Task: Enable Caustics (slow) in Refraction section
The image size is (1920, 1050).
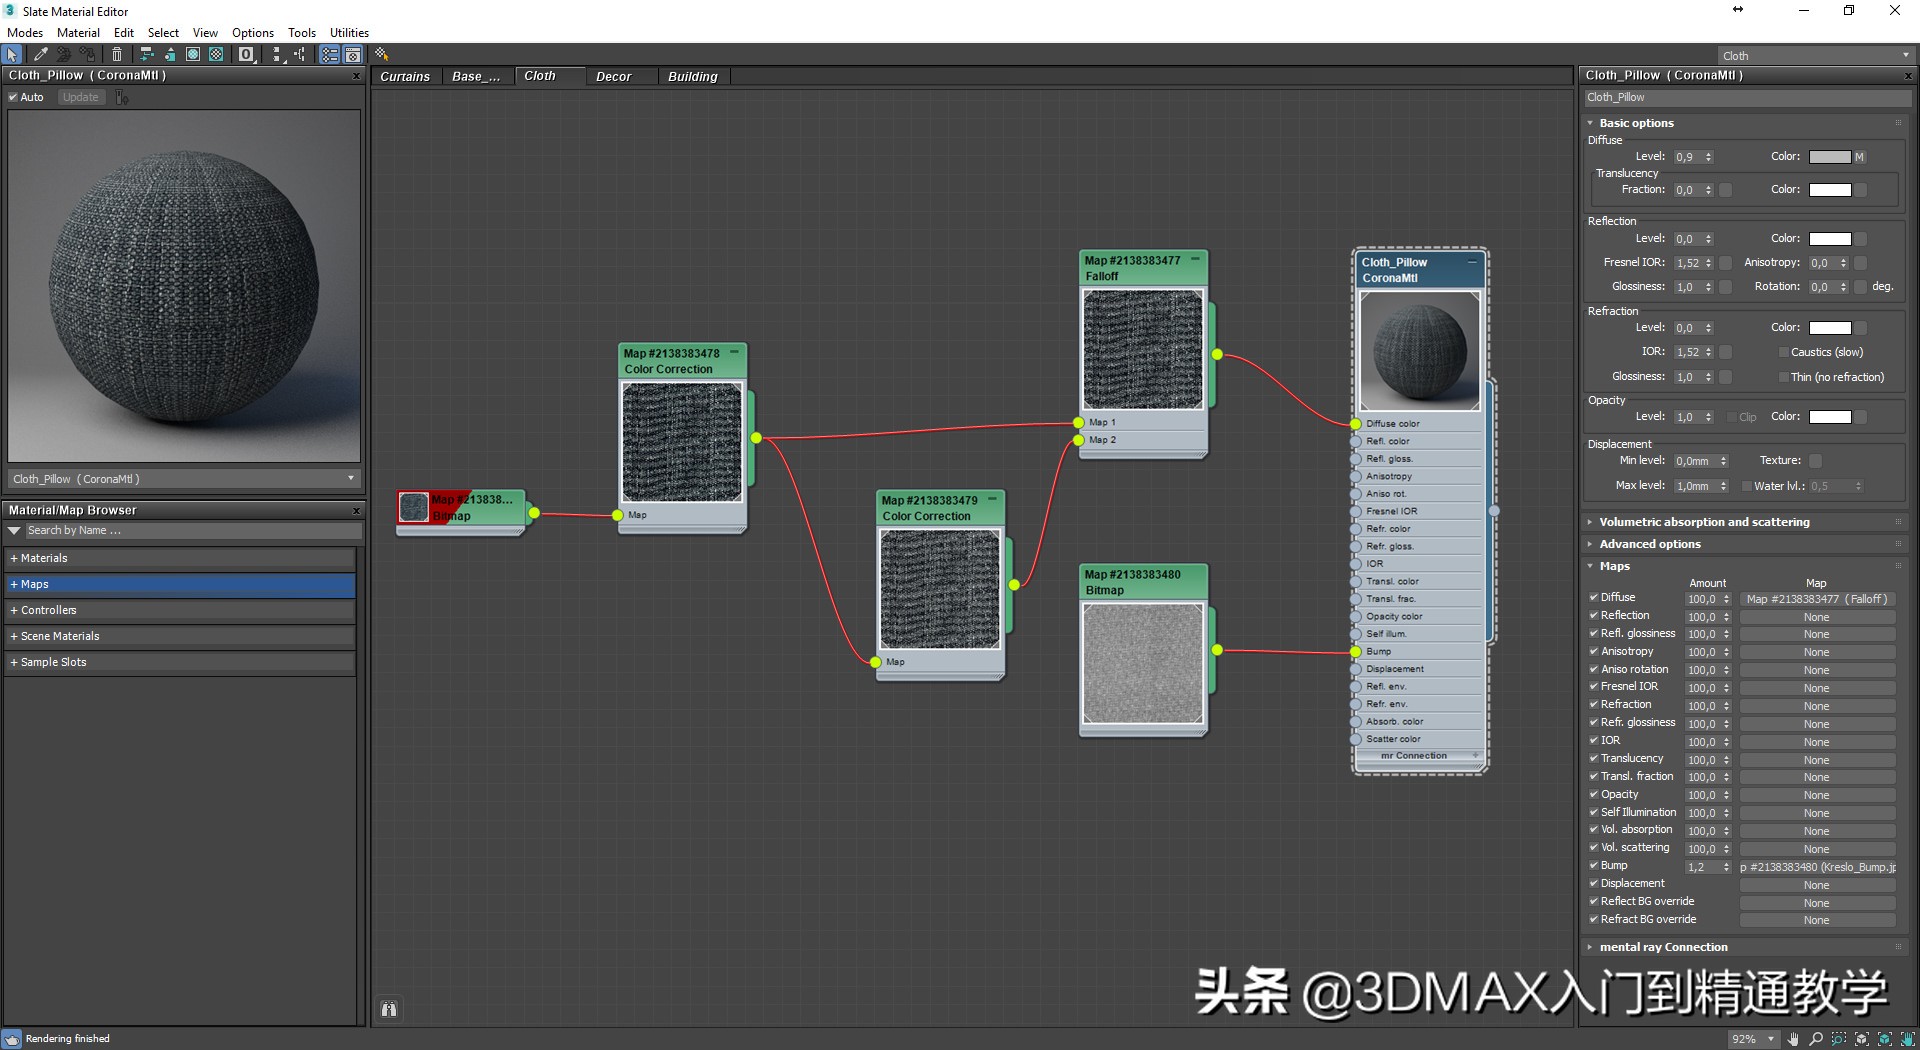Action: (1783, 352)
